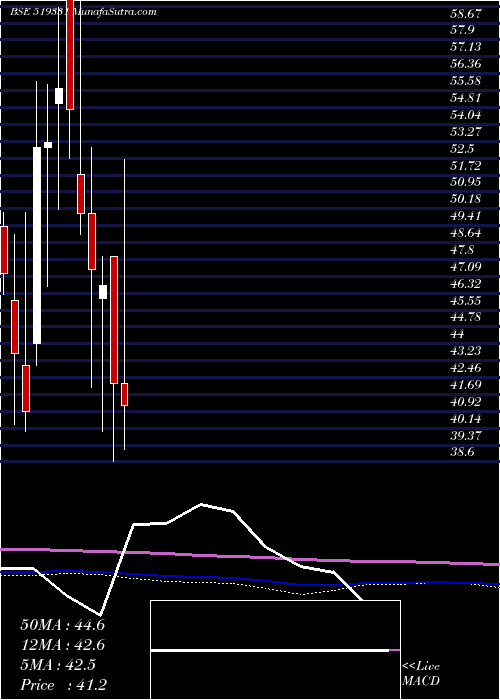Viewport: 500px width, 700px height.
Task: Click the 47.09 price axis label
Action: 466,267
